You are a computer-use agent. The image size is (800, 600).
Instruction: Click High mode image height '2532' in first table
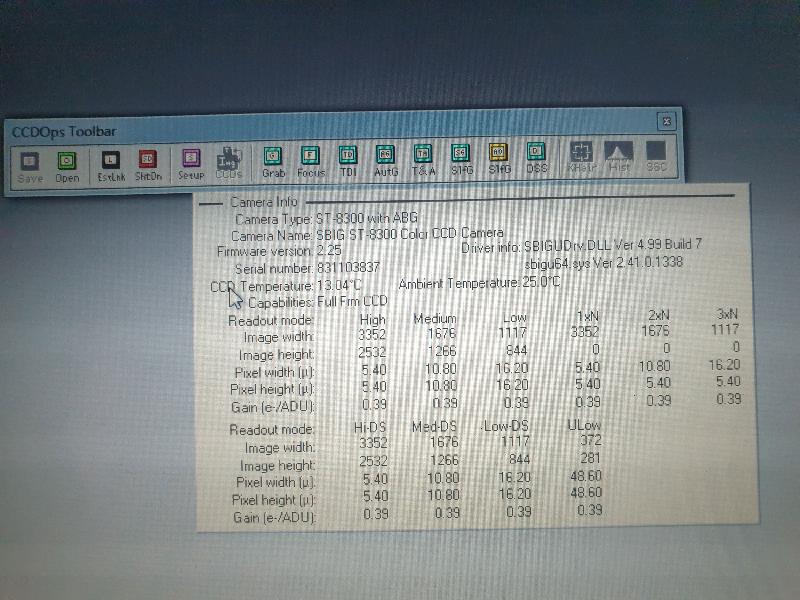pos(372,352)
